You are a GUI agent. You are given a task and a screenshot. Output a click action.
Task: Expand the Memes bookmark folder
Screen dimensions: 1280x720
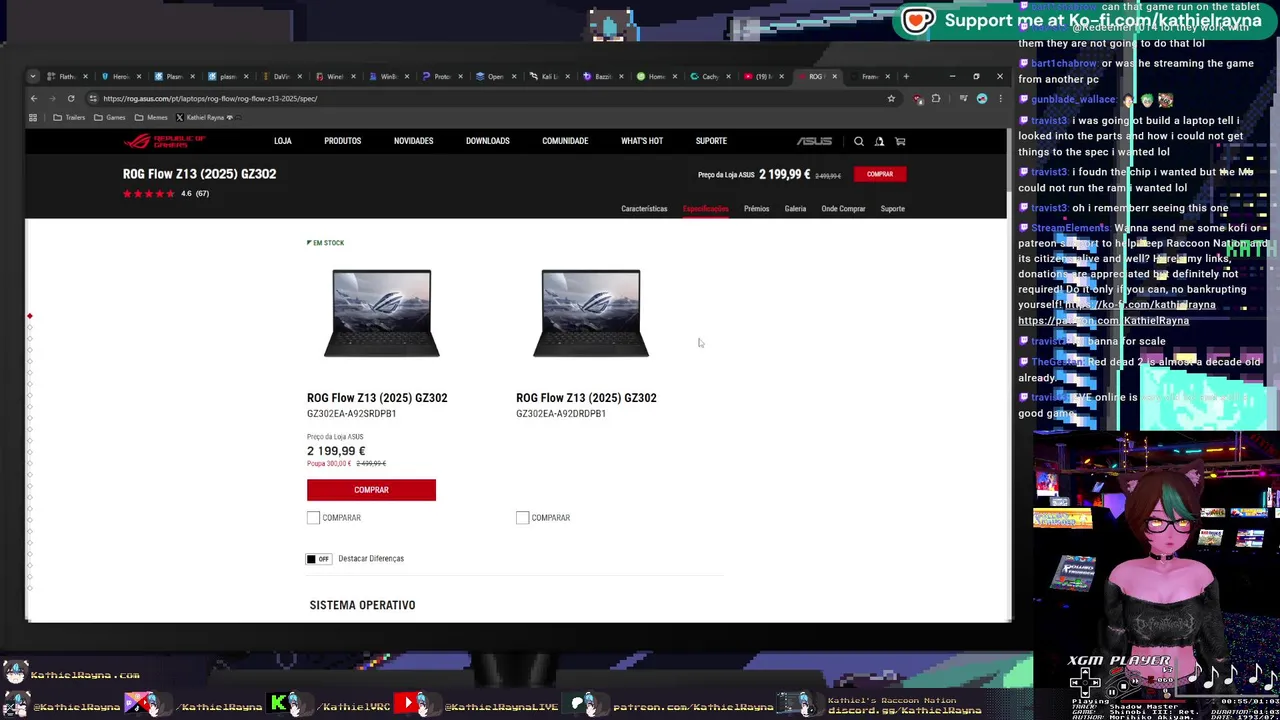tap(151, 117)
